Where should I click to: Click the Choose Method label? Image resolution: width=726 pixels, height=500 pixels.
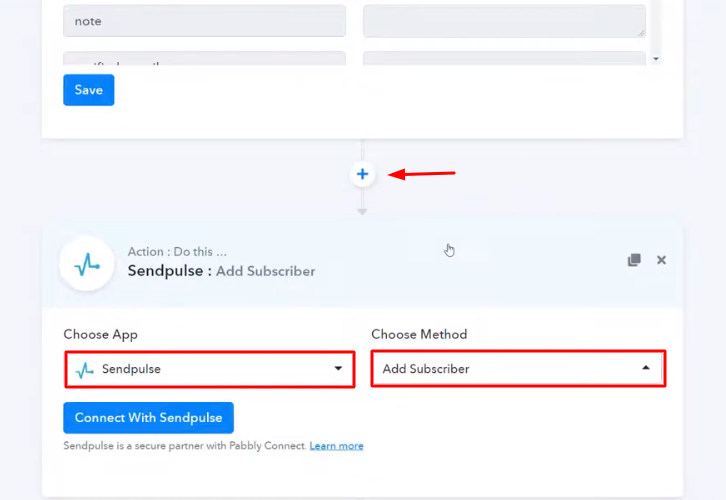[419, 334]
